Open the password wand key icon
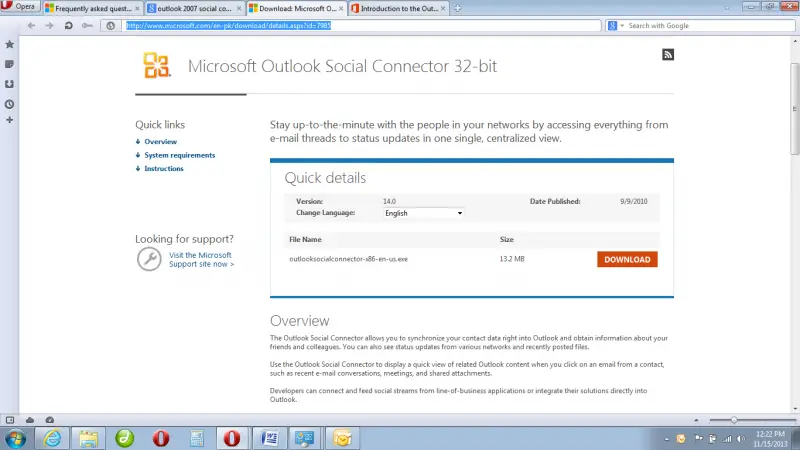 click(x=87, y=26)
